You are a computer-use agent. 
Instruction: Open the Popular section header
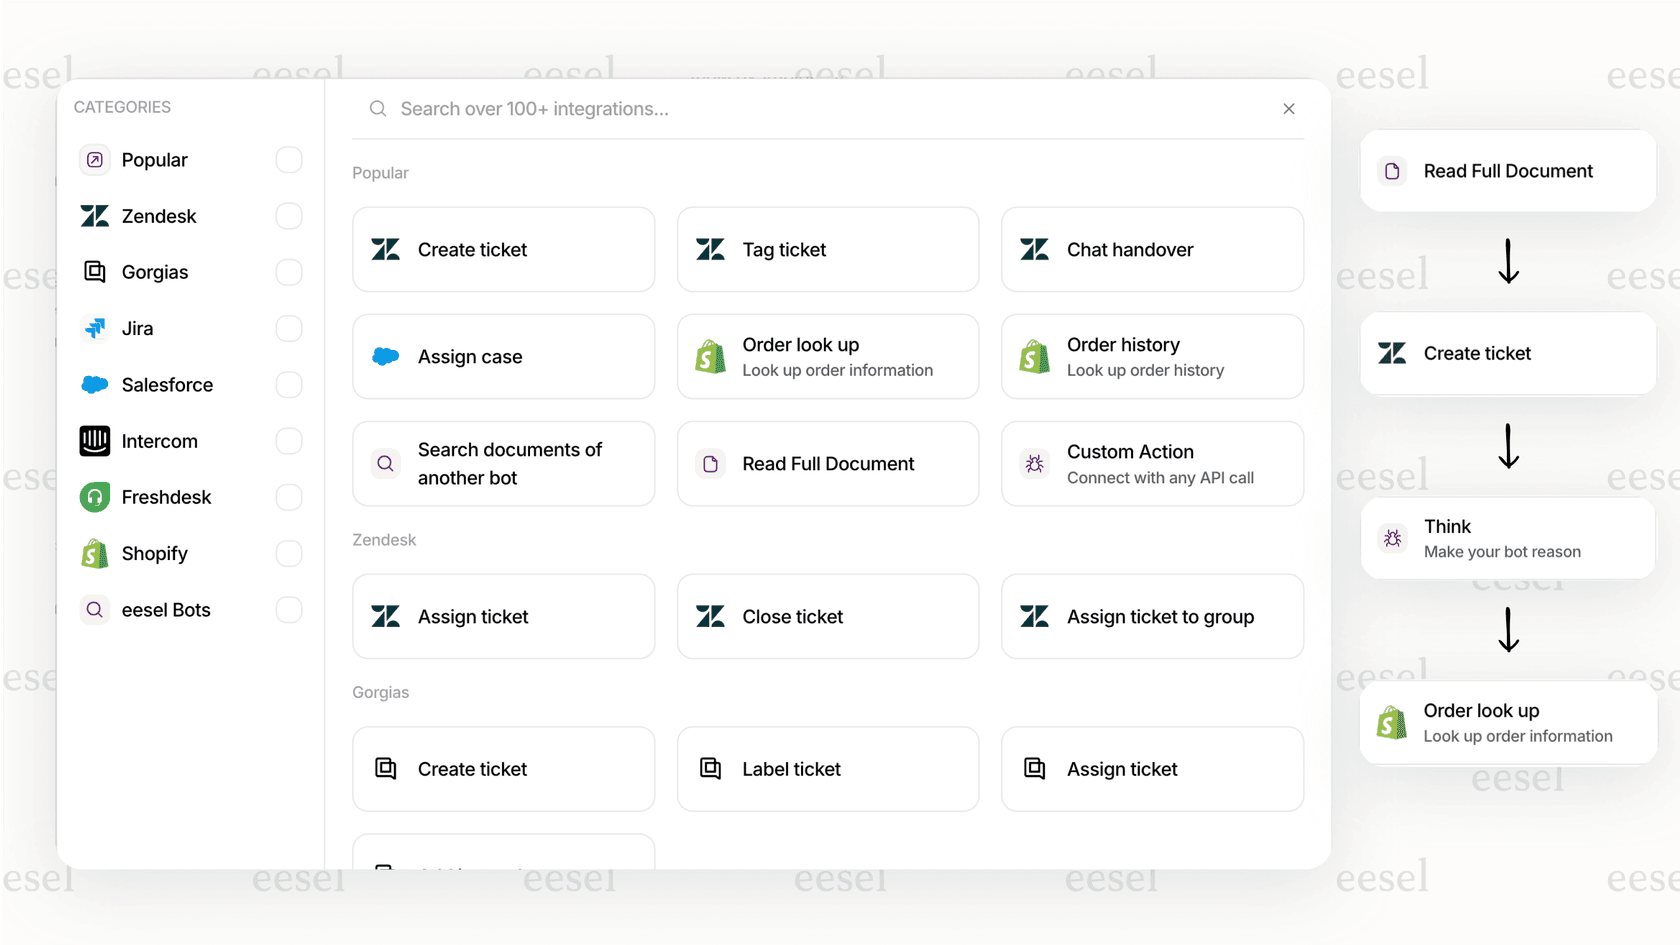click(x=380, y=172)
